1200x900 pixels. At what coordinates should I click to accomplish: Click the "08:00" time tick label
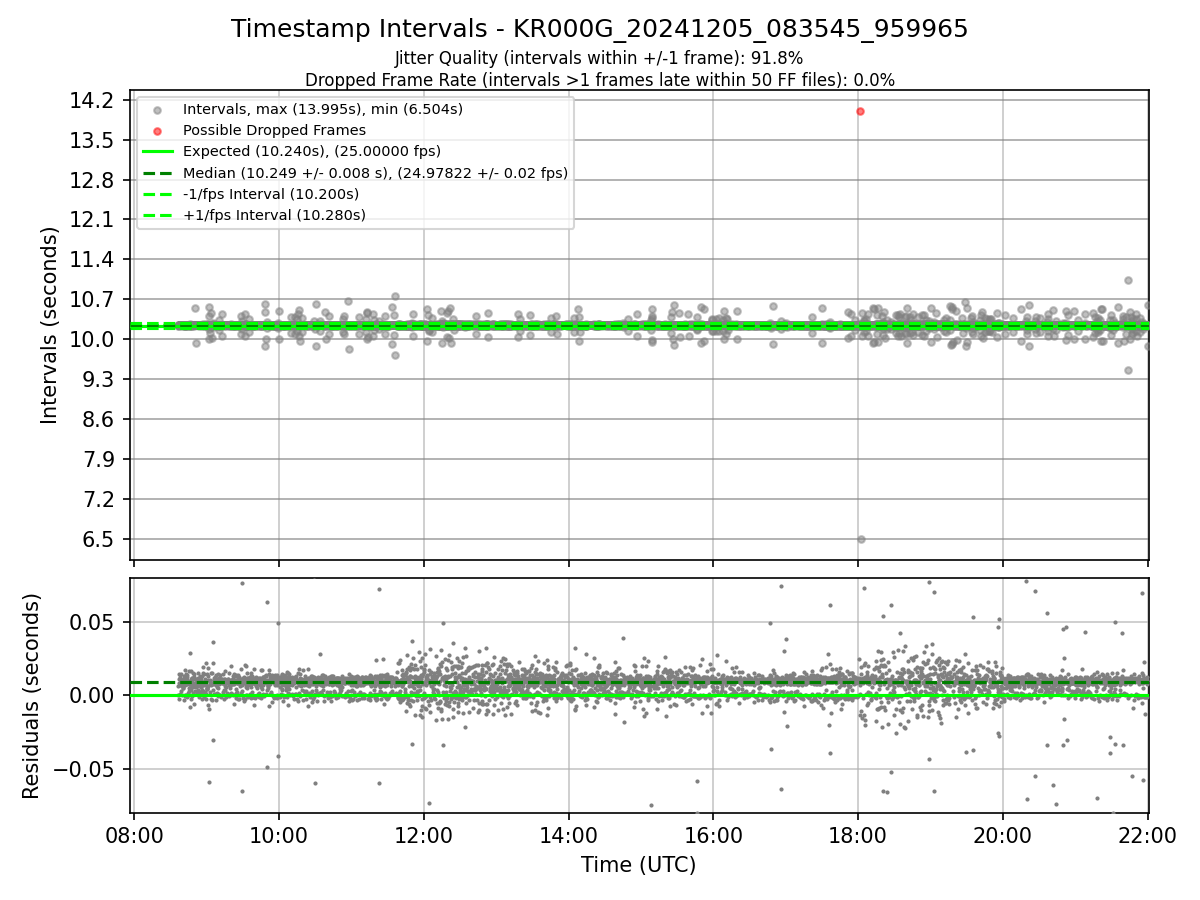(x=134, y=836)
